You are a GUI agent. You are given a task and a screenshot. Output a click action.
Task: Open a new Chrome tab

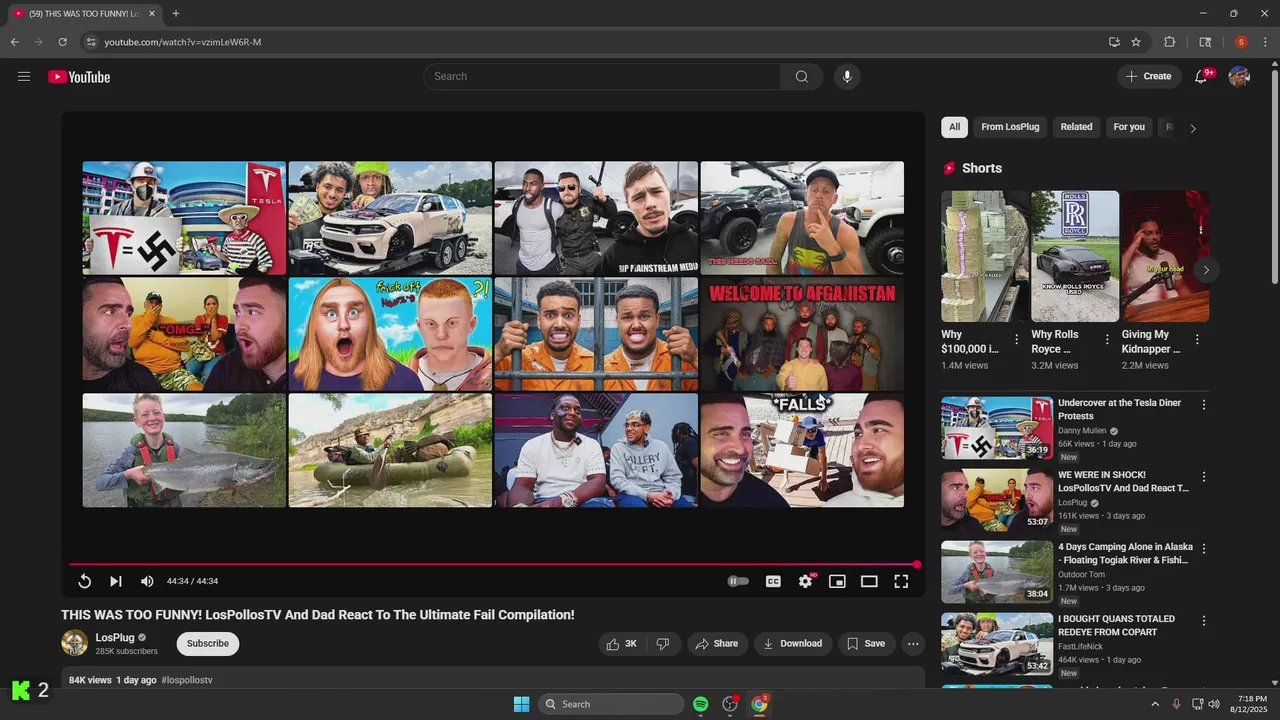pyautogui.click(x=176, y=13)
